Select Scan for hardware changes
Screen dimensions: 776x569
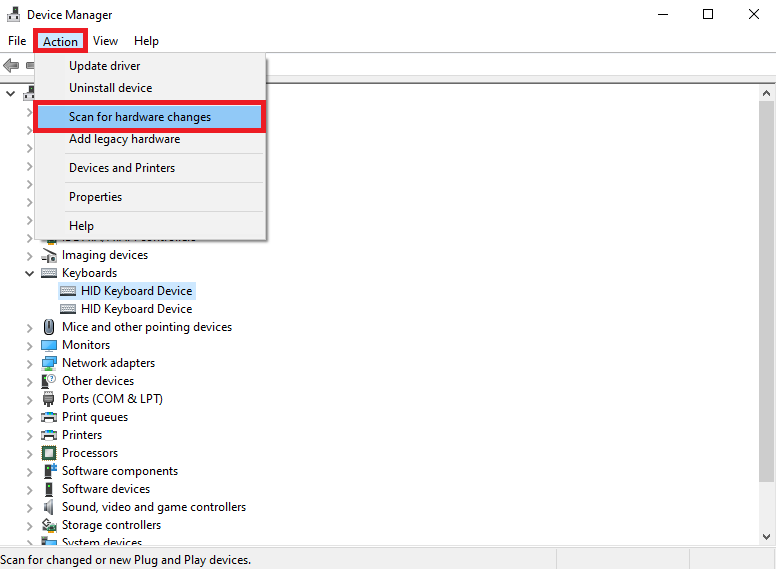(x=149, y=117)
